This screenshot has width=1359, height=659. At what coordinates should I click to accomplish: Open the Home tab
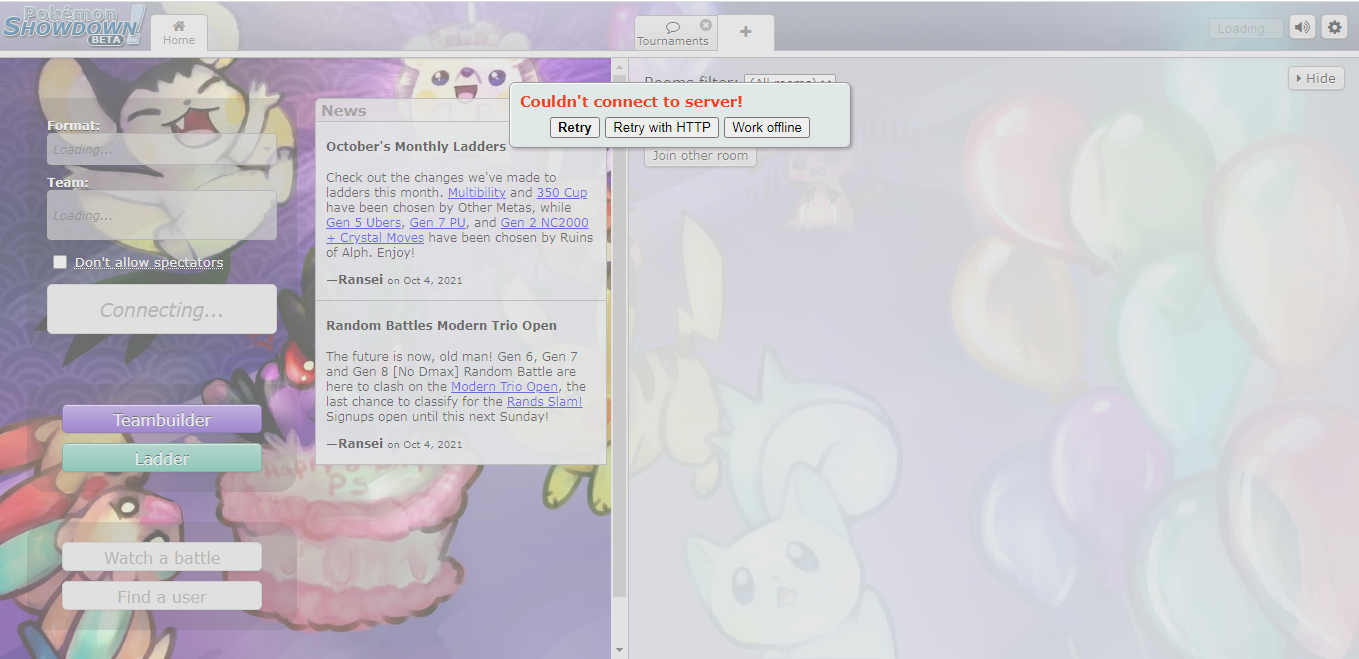(179, 33)
